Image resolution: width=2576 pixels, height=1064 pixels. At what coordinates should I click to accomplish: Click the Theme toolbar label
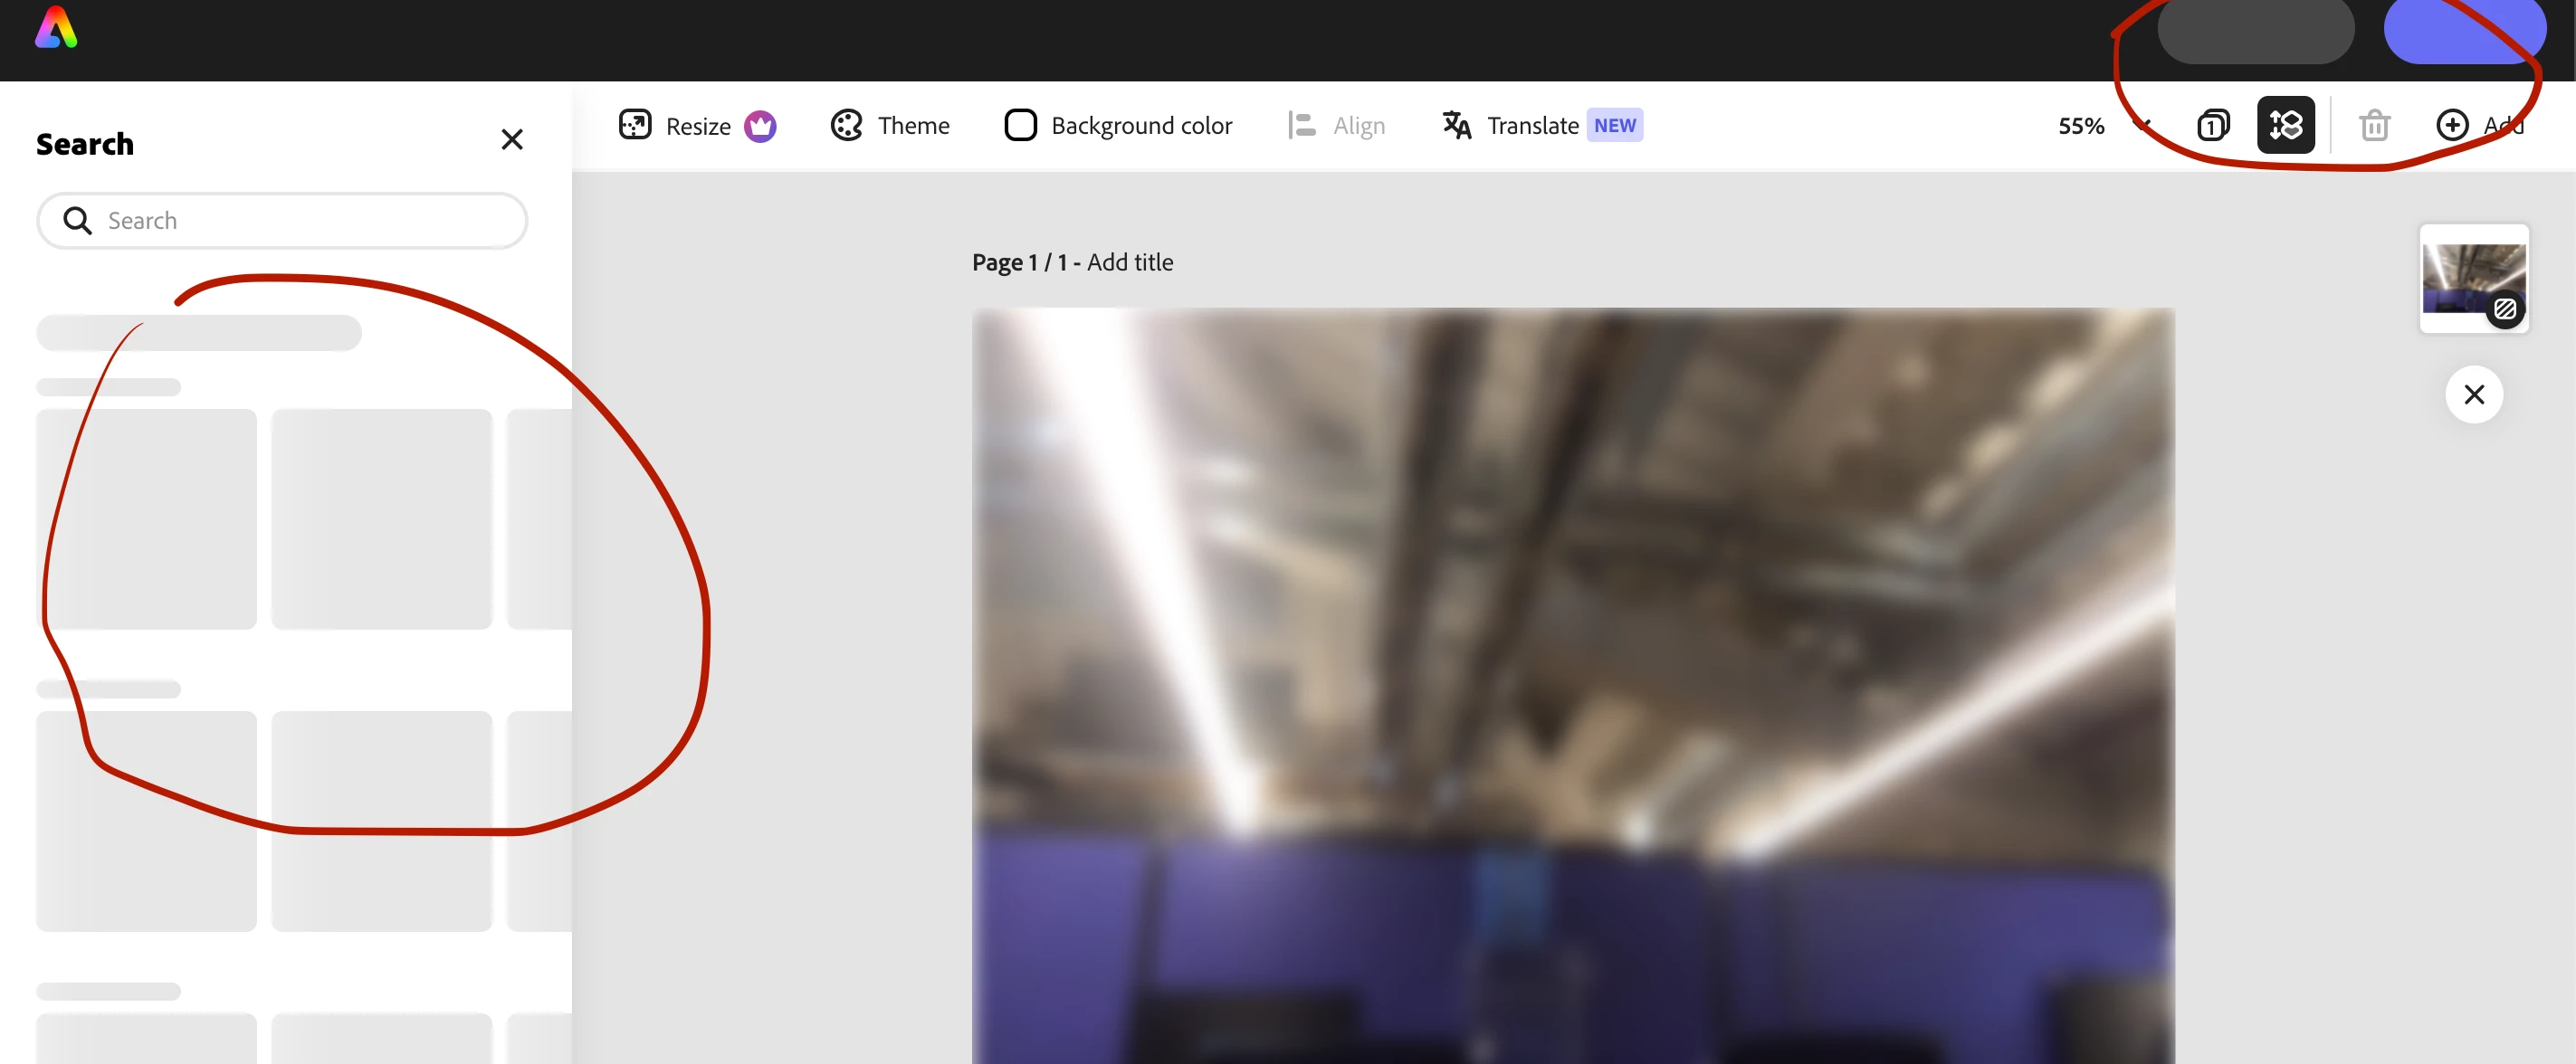(913, 125)
